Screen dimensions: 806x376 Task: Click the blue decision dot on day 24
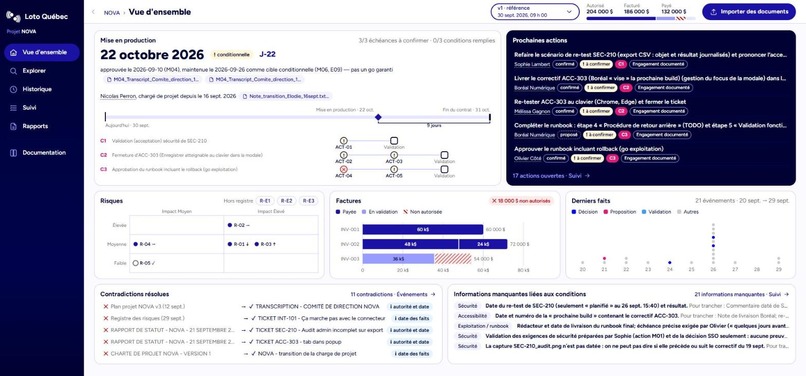669,262
